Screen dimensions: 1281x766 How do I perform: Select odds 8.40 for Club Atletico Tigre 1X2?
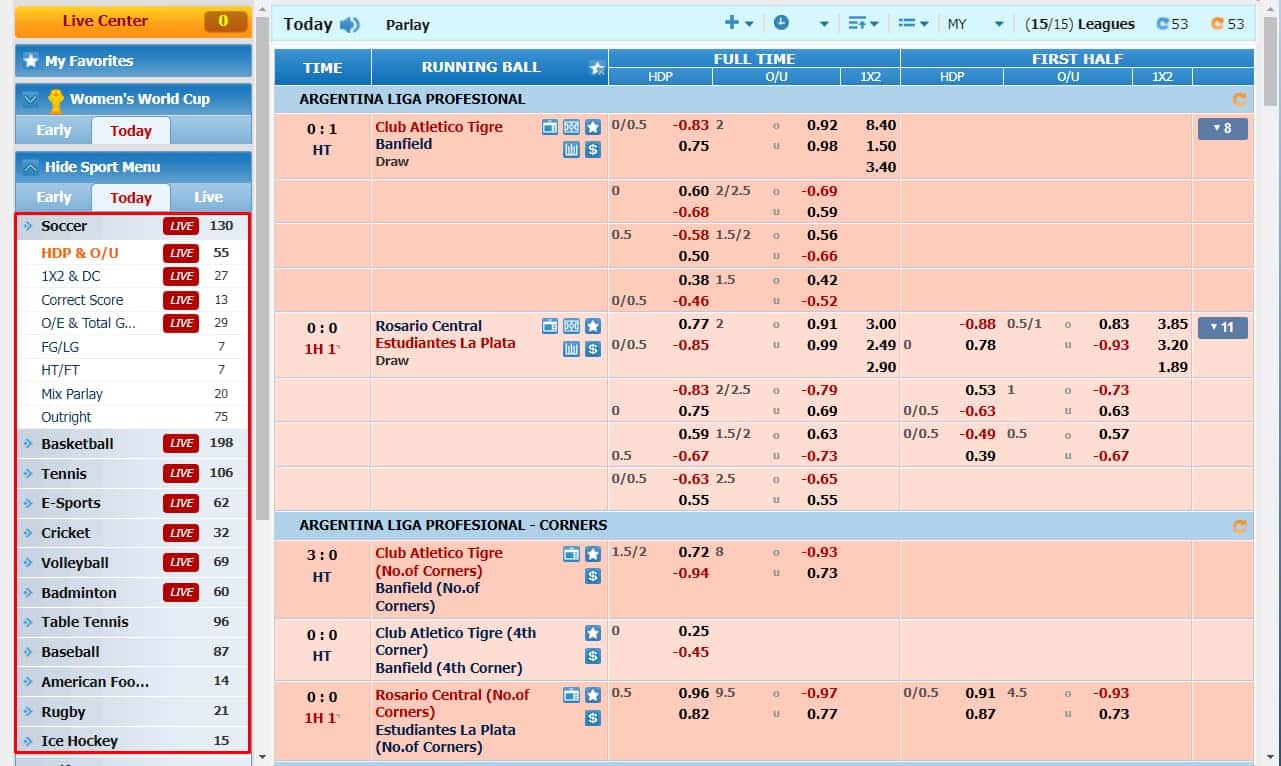pyautogui.click(x=880, y=126)
